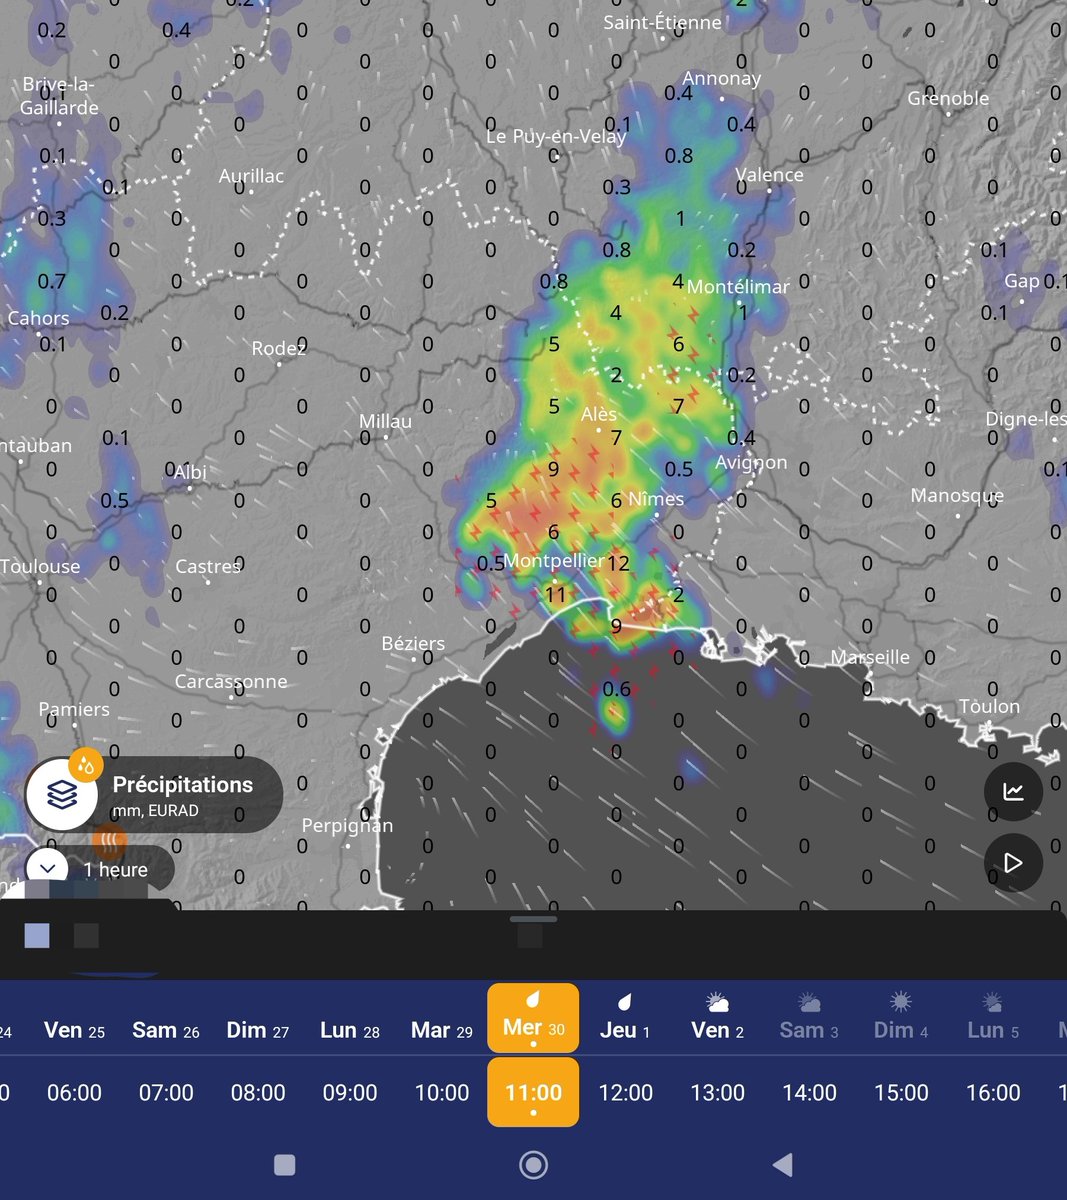Open the forecast chart graph icon
Screen dimensions: 1067x1200
1013,792
